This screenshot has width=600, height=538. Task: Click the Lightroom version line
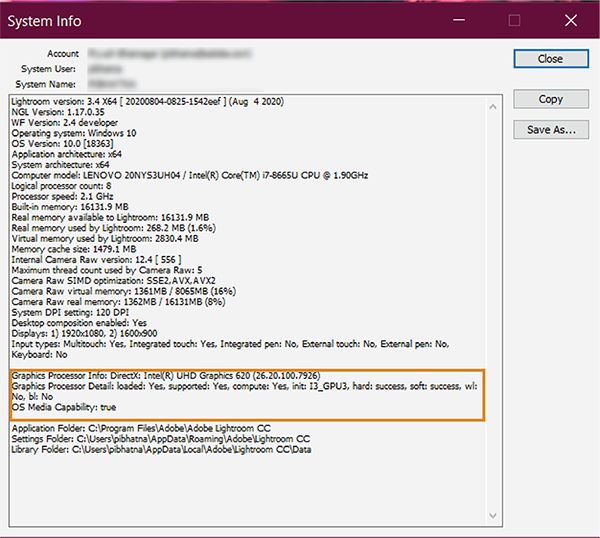[x=148, y=101]
